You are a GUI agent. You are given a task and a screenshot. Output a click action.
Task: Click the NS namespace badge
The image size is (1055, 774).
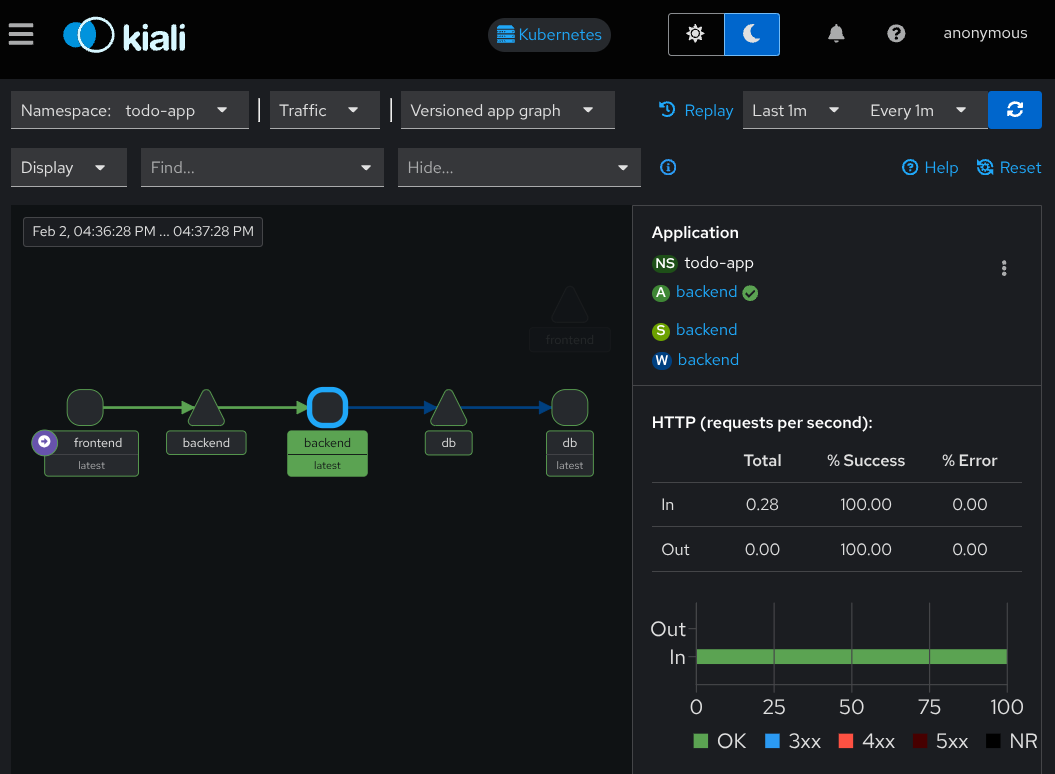point(665,263)
